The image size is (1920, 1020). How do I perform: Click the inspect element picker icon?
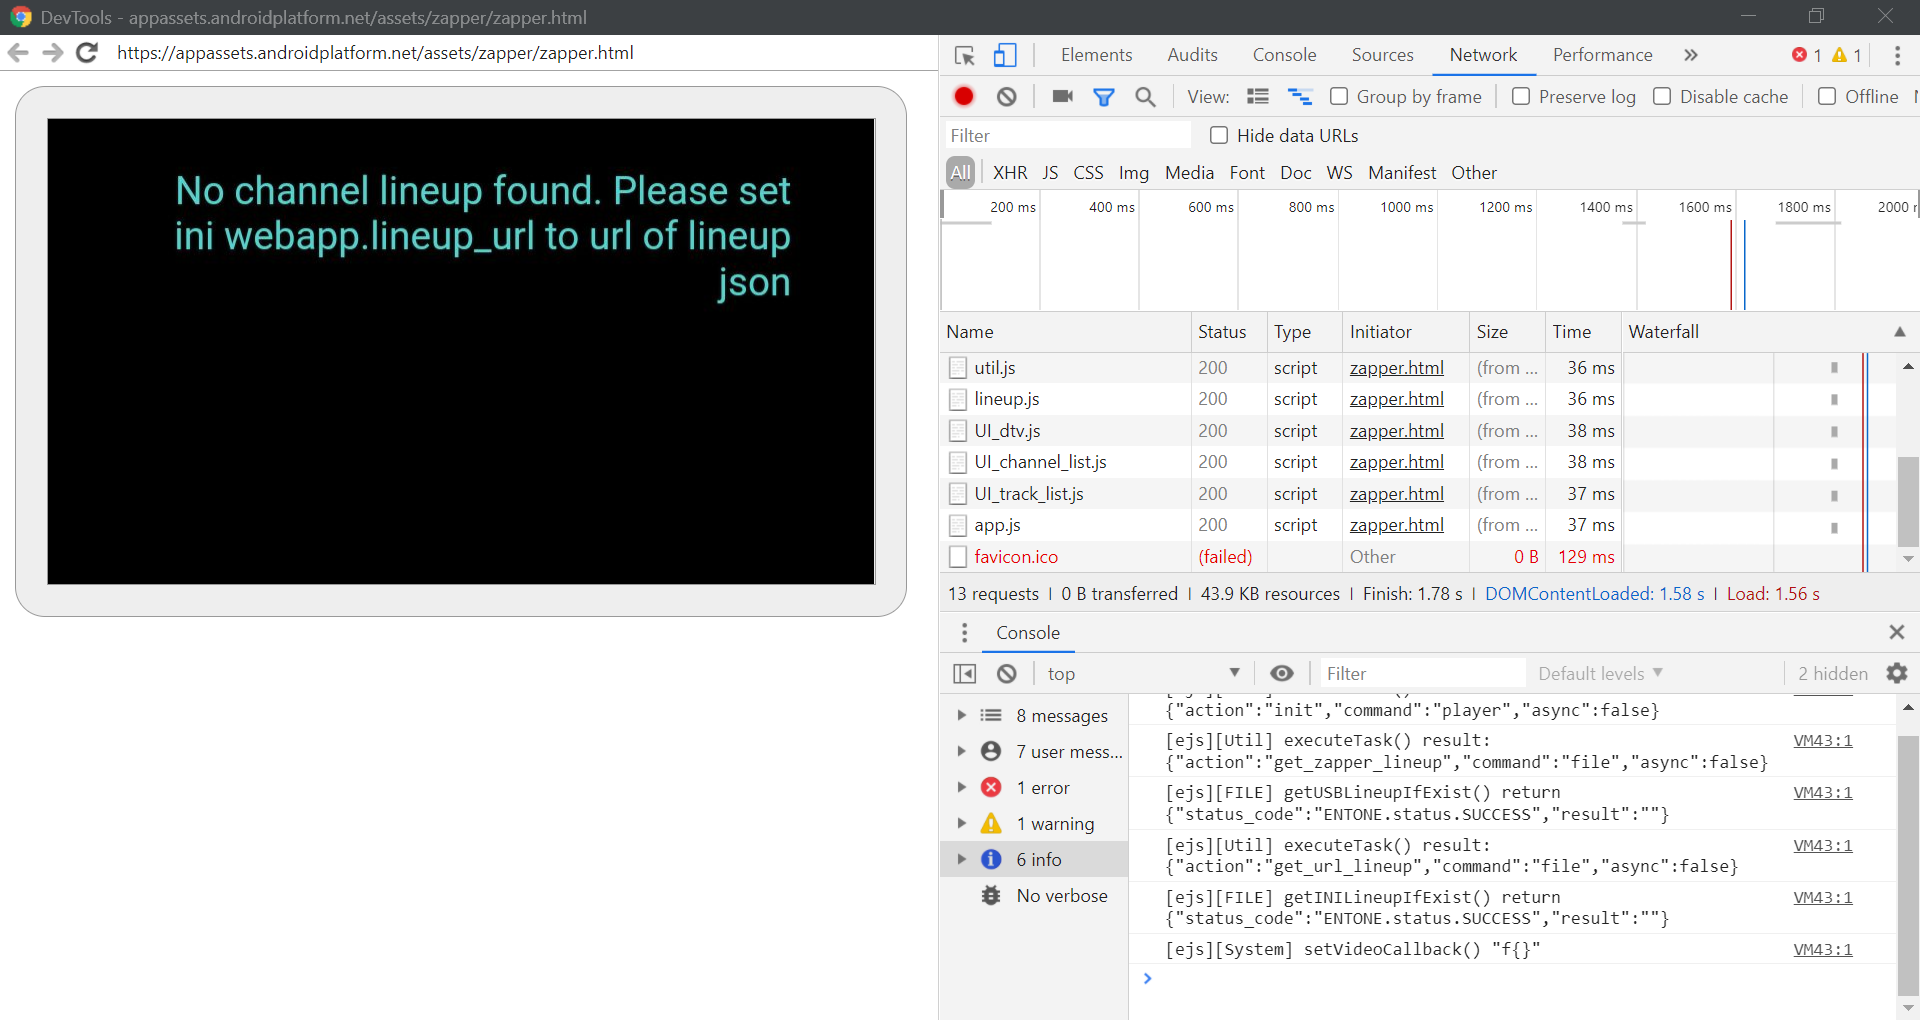964,56
